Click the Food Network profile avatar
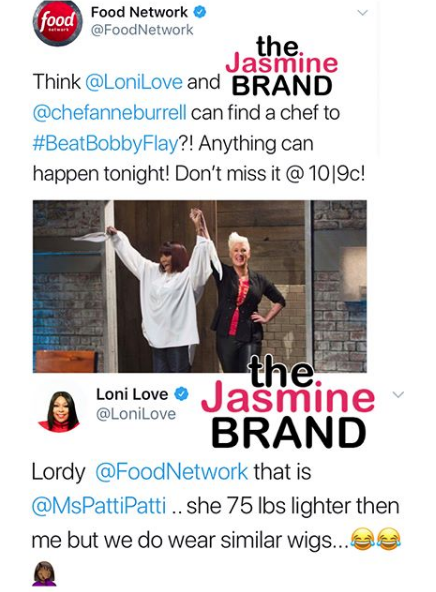The width and height of the screenshot is (436, 592). [x=57, y=23]
